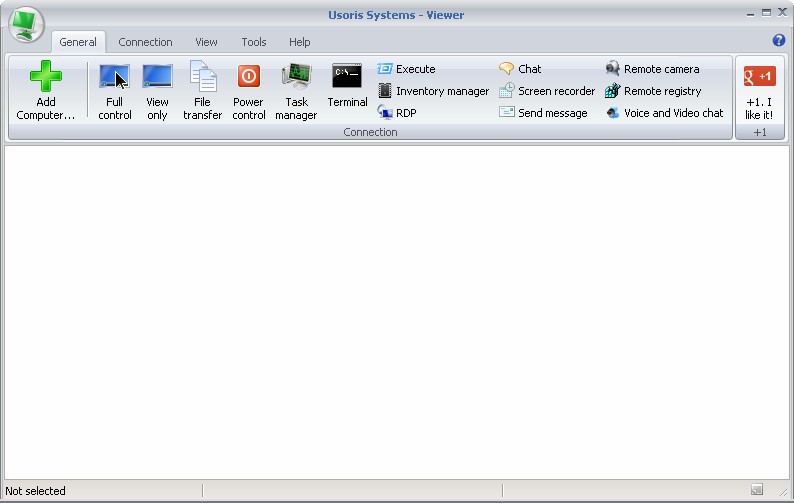Screen dimensions: 794x503
Task: Launch Screen recorder
Action: (547, 91)
